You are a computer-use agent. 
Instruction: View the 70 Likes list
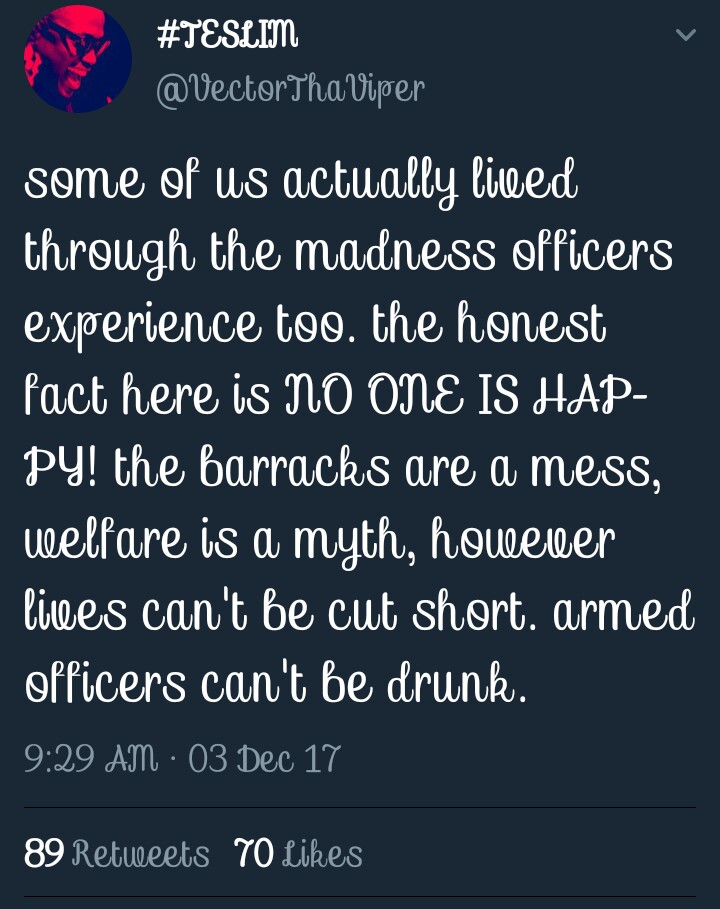(299, 853)
